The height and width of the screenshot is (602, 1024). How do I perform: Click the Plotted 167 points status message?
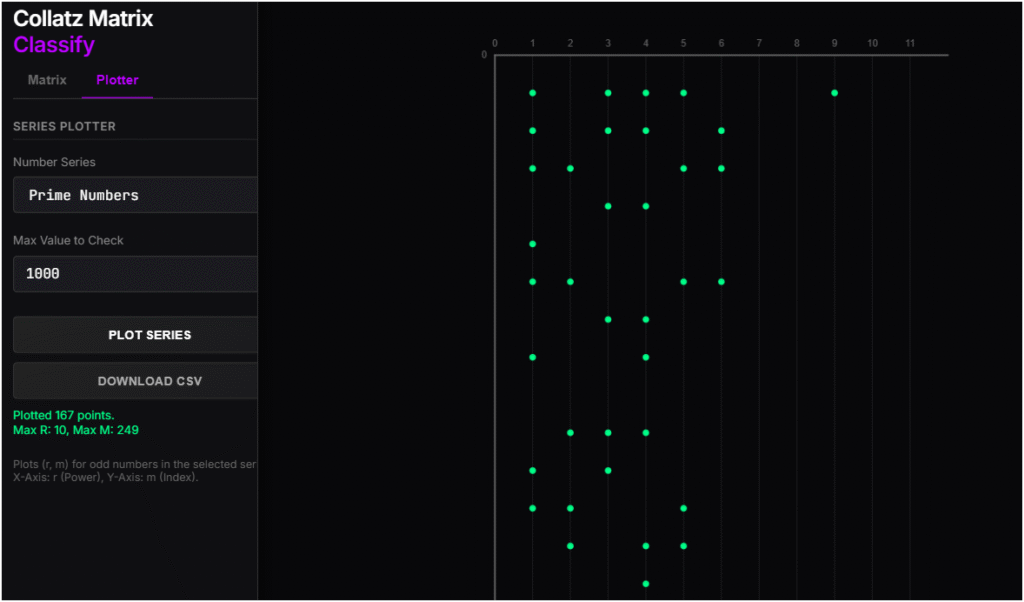coord(64,415)
